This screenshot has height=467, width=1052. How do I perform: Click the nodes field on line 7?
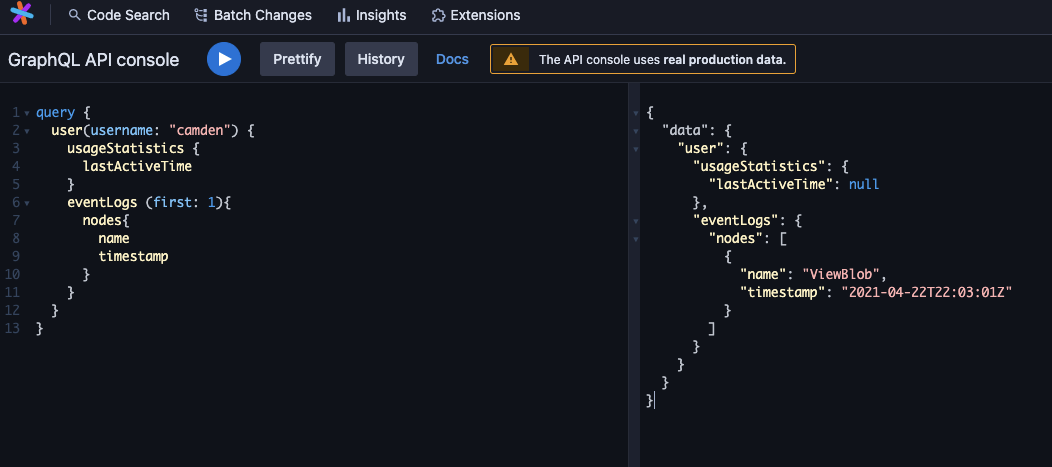click(102, 220)
